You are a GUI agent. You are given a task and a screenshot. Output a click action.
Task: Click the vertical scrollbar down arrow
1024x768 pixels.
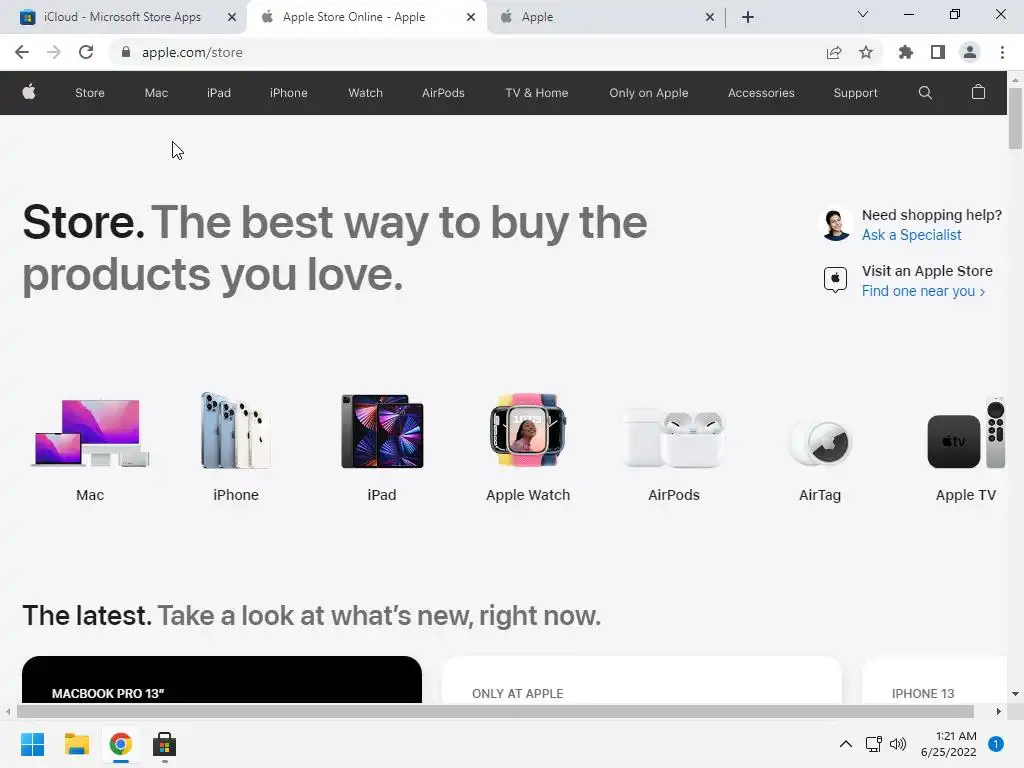coord(1015,694)
